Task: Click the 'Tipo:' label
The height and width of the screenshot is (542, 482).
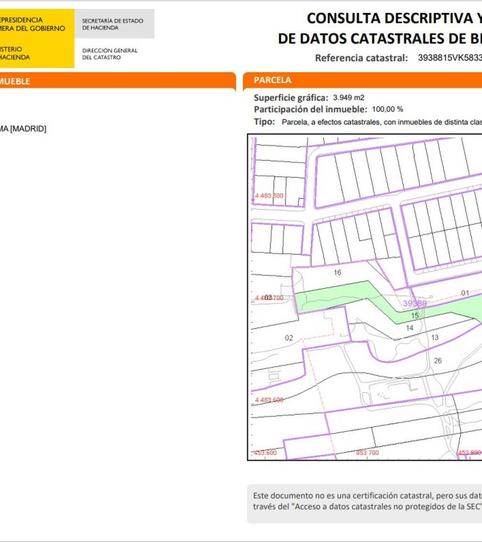Action: pyautogui.click(x=264, y=122)
